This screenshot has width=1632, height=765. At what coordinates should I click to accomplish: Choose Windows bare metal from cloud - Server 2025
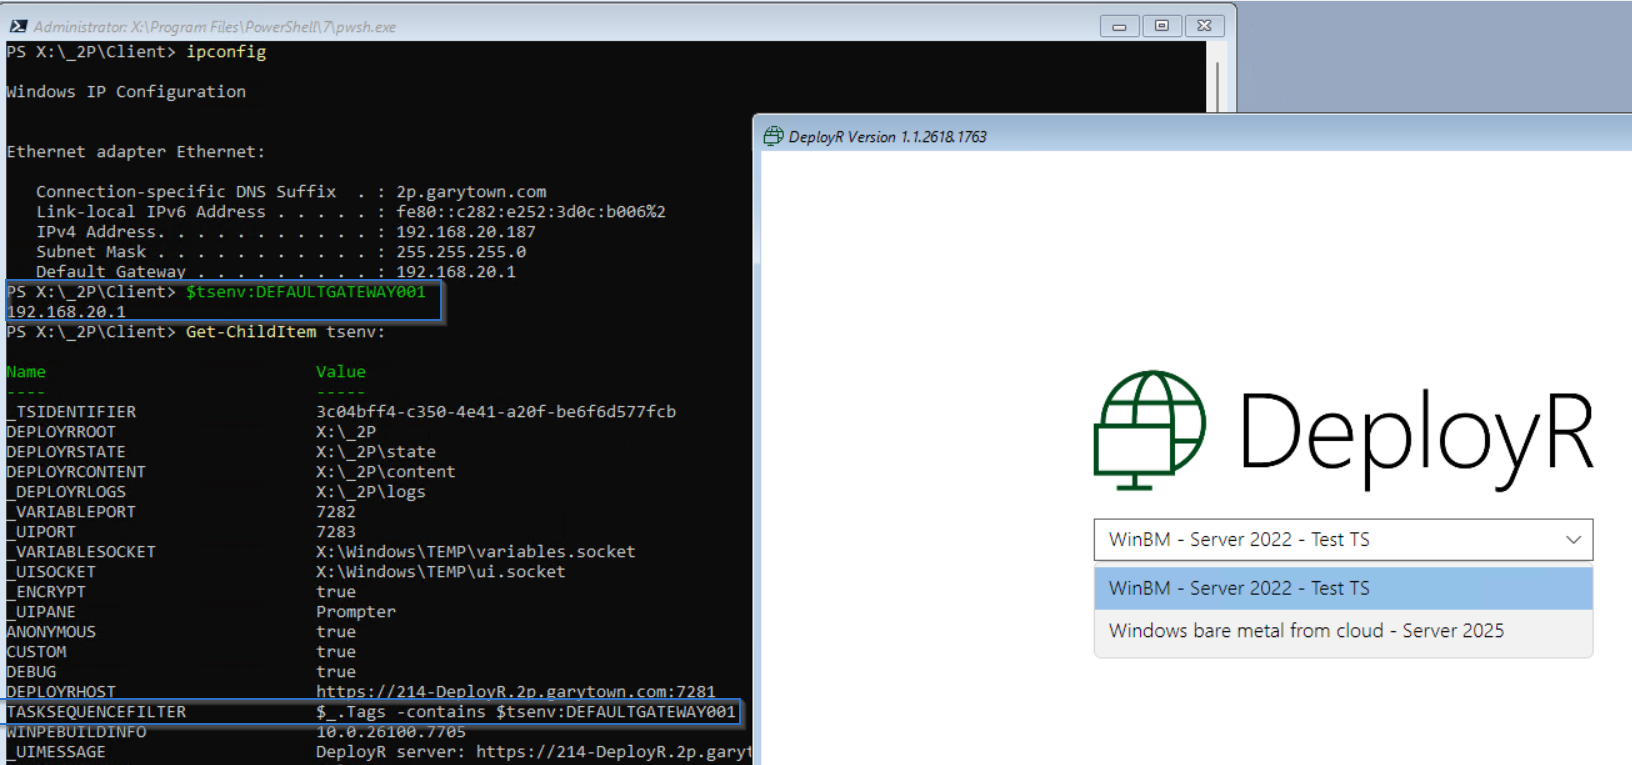coord(1343,631)
